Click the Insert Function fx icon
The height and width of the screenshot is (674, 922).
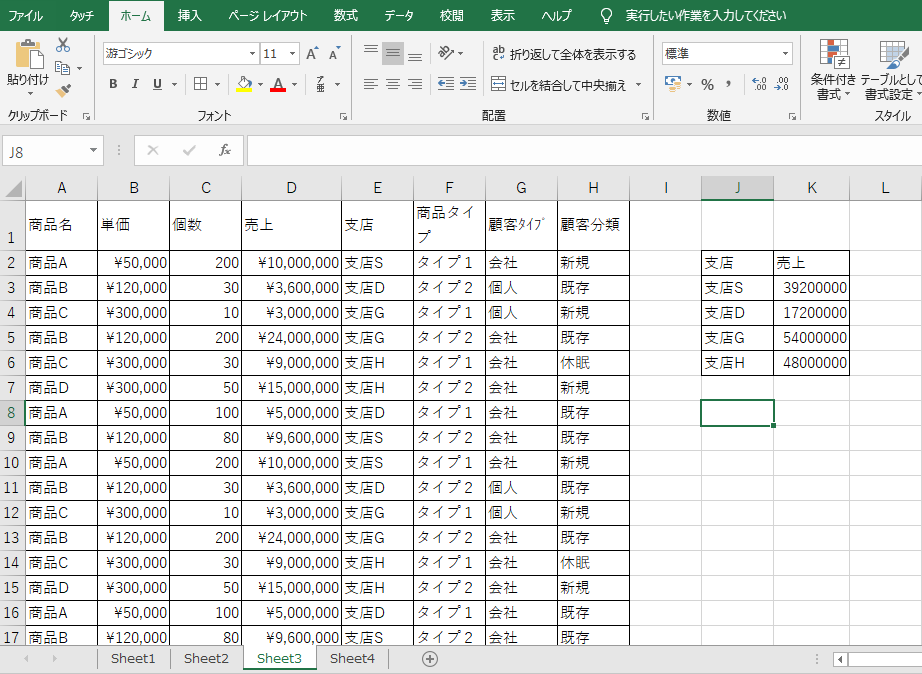[225, 151]
